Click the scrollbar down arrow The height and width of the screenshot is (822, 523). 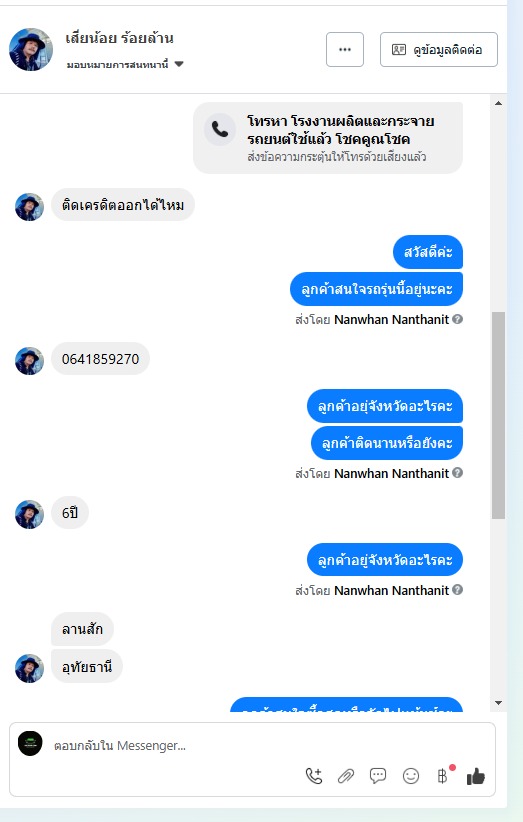pos(498,703)
